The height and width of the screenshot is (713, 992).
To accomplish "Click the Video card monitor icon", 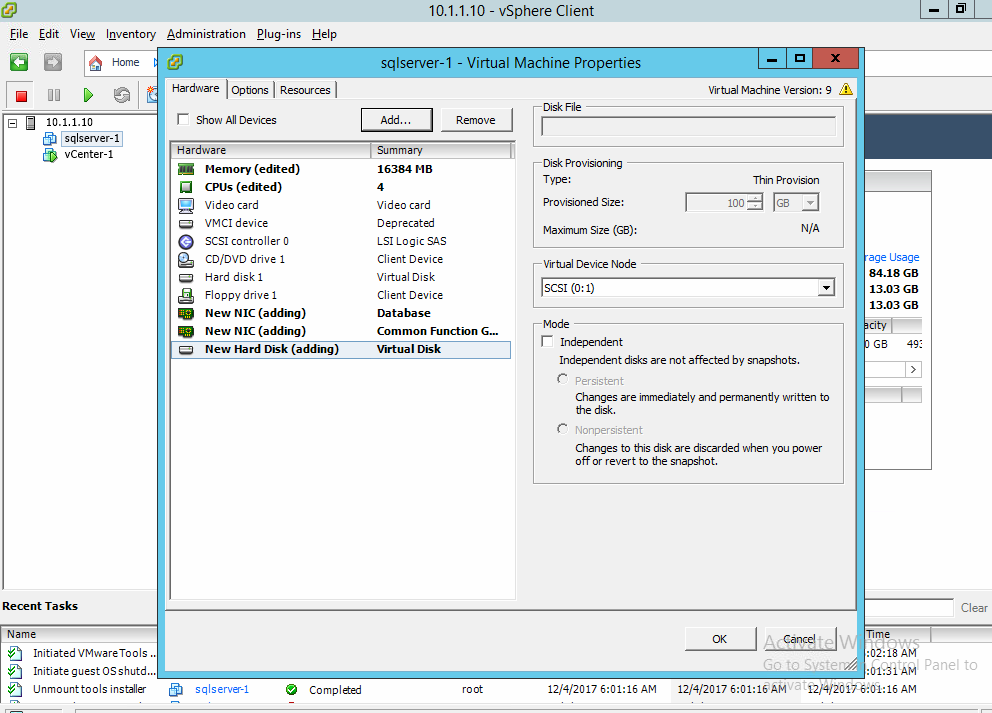I will [186, 205].
